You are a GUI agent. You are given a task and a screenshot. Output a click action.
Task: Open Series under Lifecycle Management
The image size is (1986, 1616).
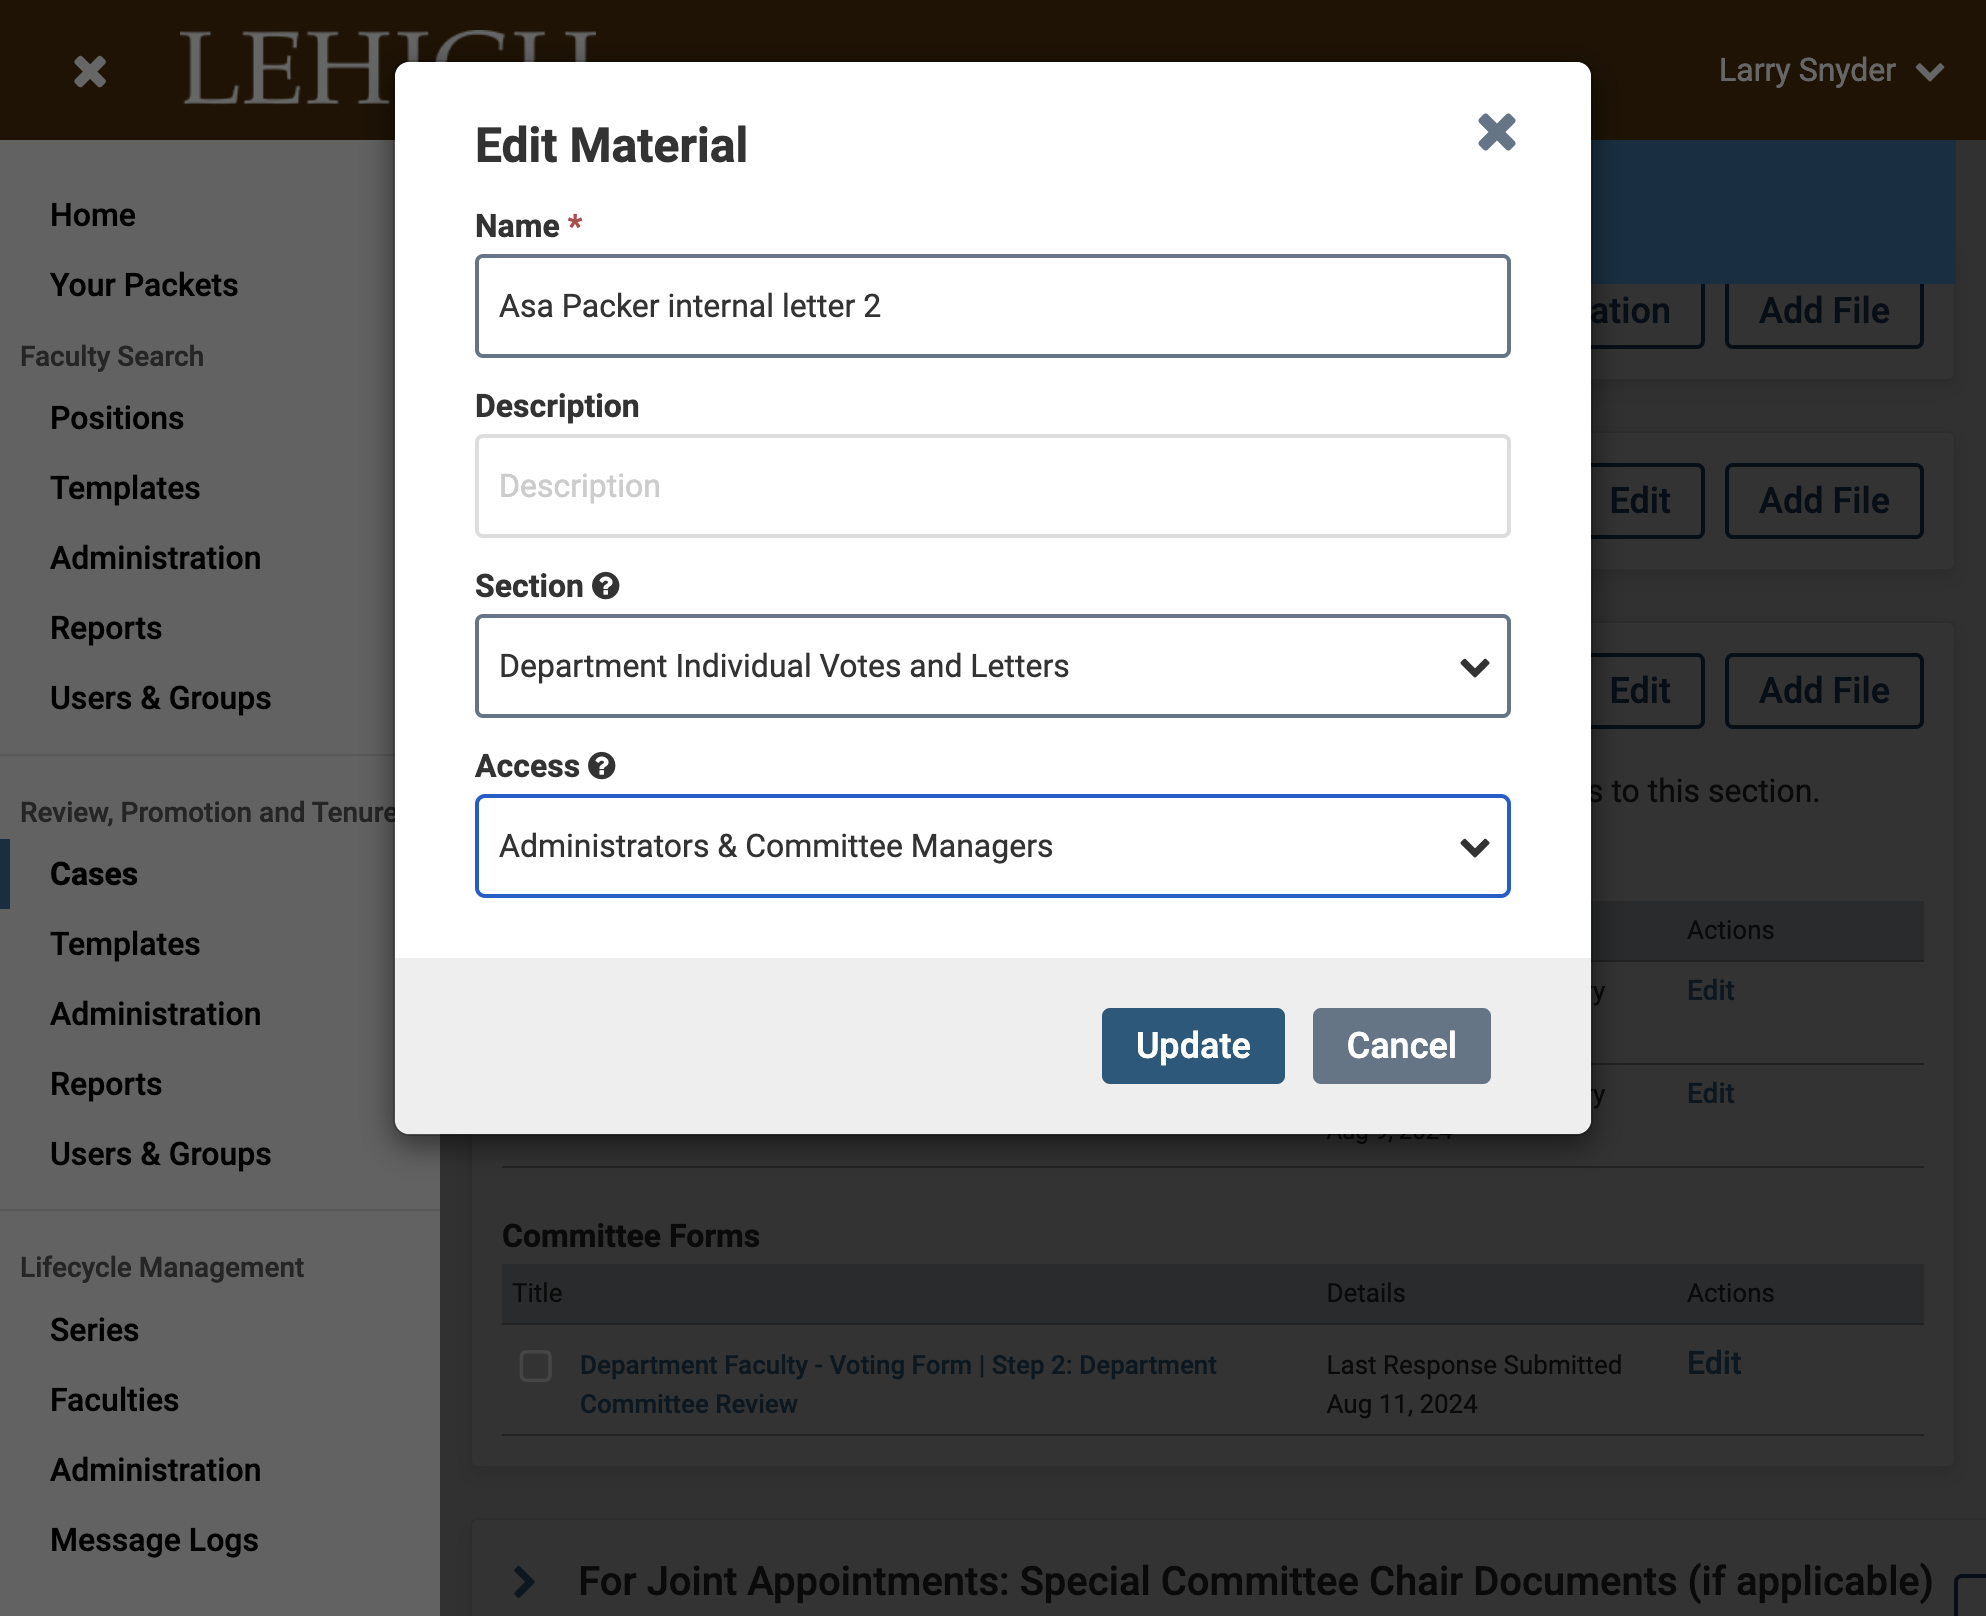pos(95,1330)
